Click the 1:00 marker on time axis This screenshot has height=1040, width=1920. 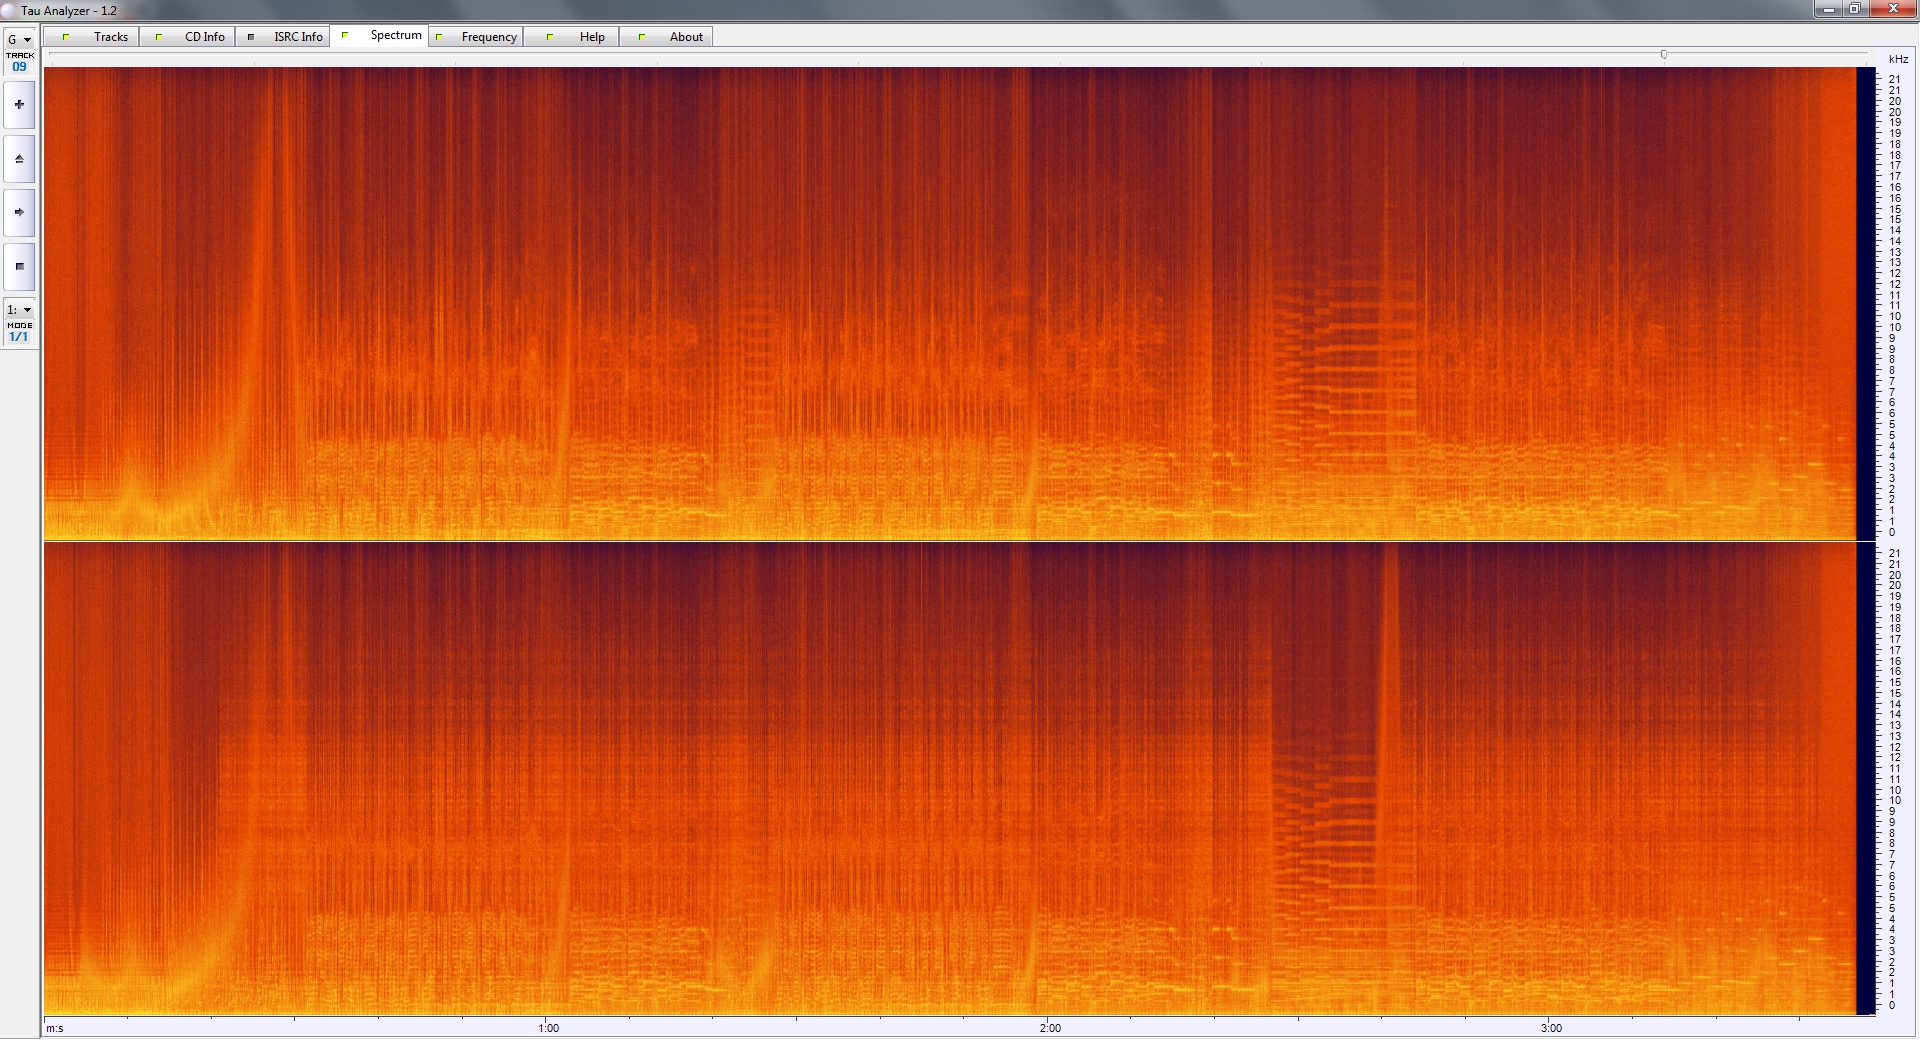pos(549,1028)
